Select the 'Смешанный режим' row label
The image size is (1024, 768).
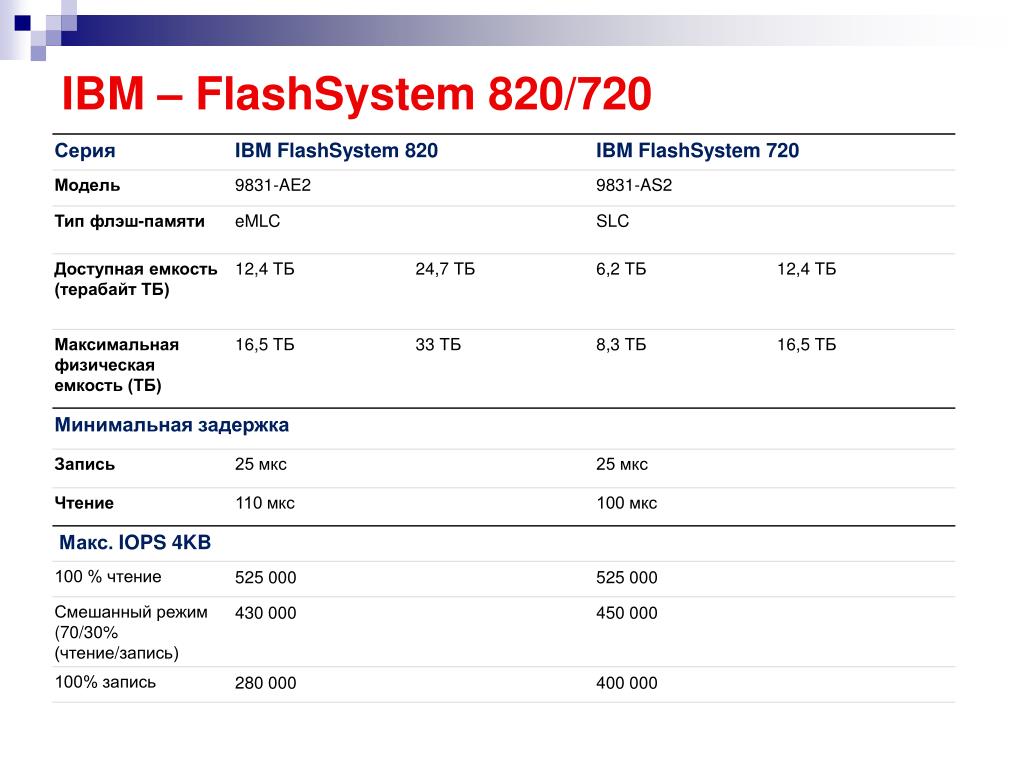pyautogui.click(x=131, y=632)
